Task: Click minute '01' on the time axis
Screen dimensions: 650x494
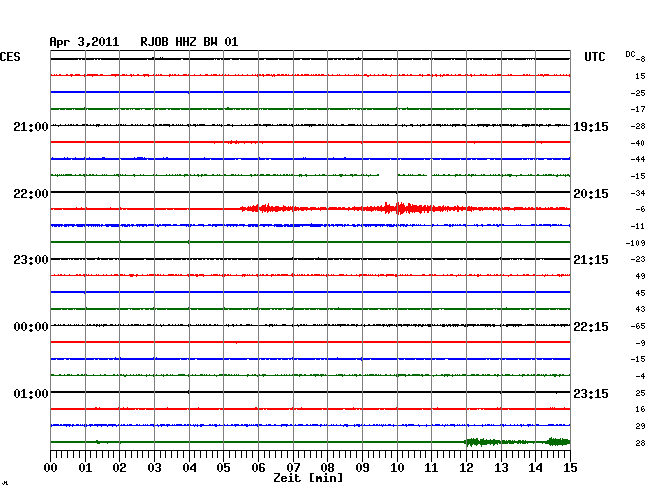Action: click(85, 468)
